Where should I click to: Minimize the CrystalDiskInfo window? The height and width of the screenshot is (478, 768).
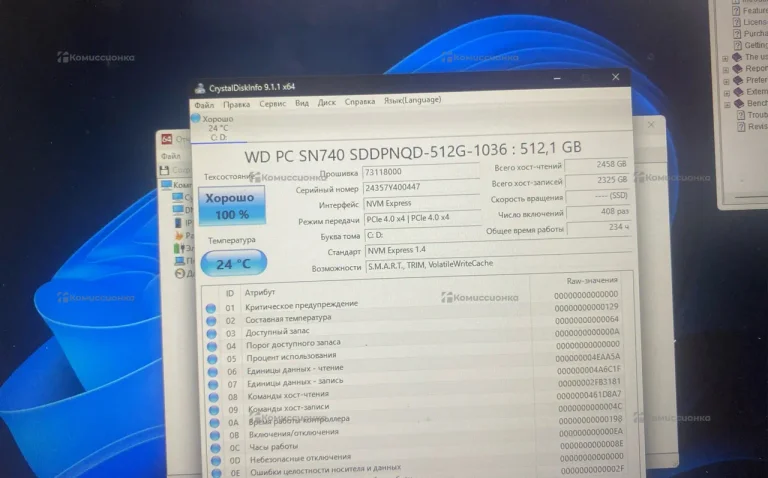(557, 78)
